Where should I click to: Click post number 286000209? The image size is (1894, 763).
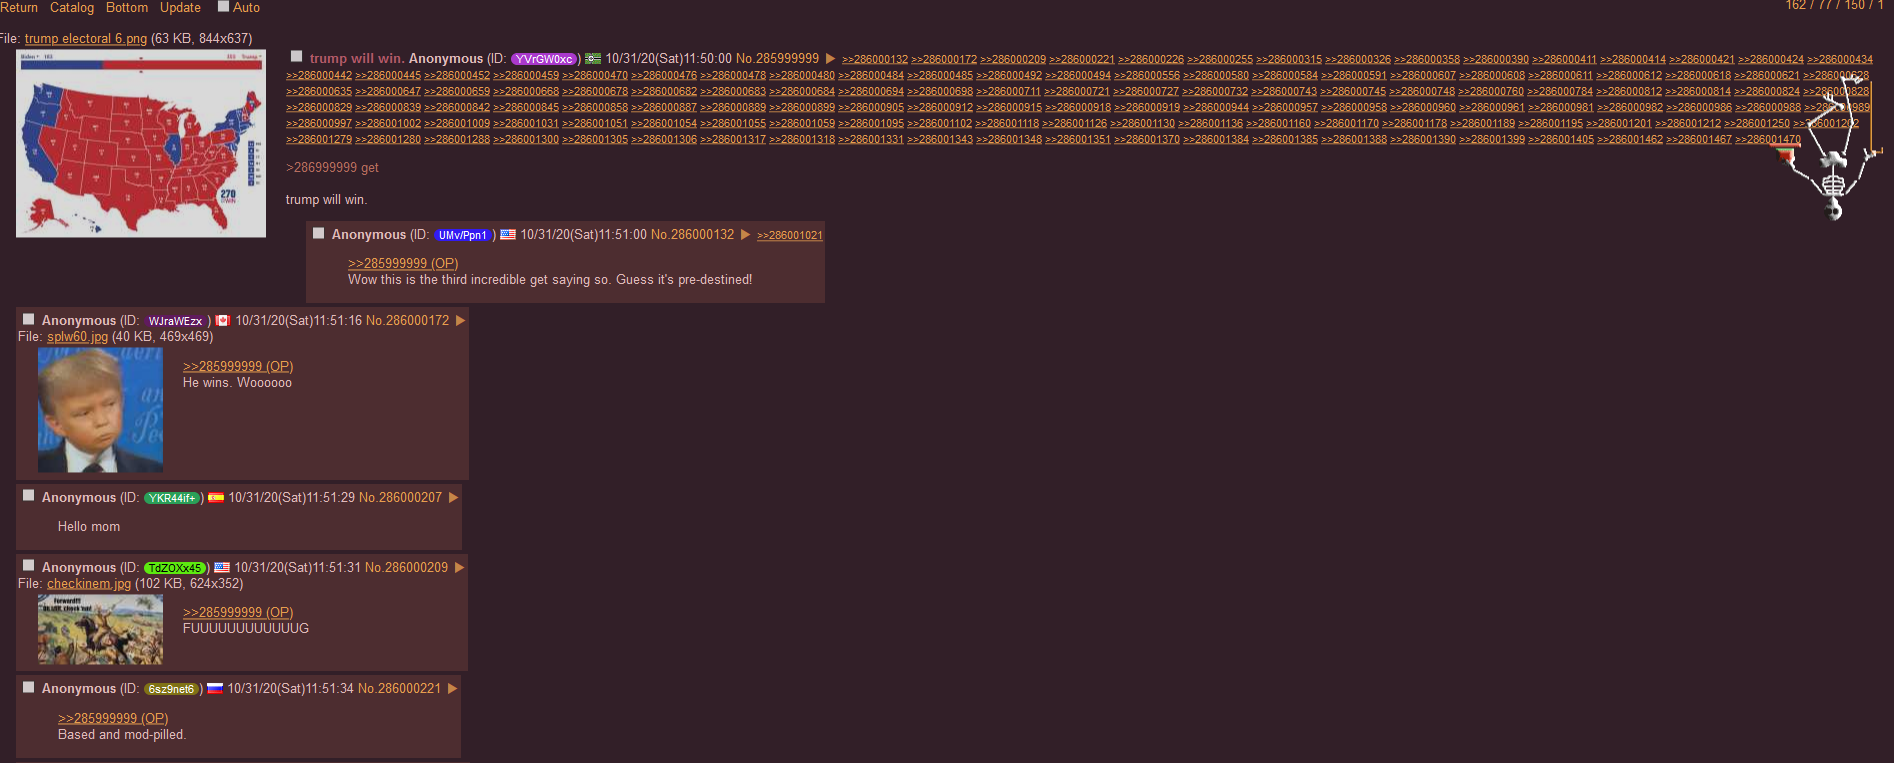416,567
